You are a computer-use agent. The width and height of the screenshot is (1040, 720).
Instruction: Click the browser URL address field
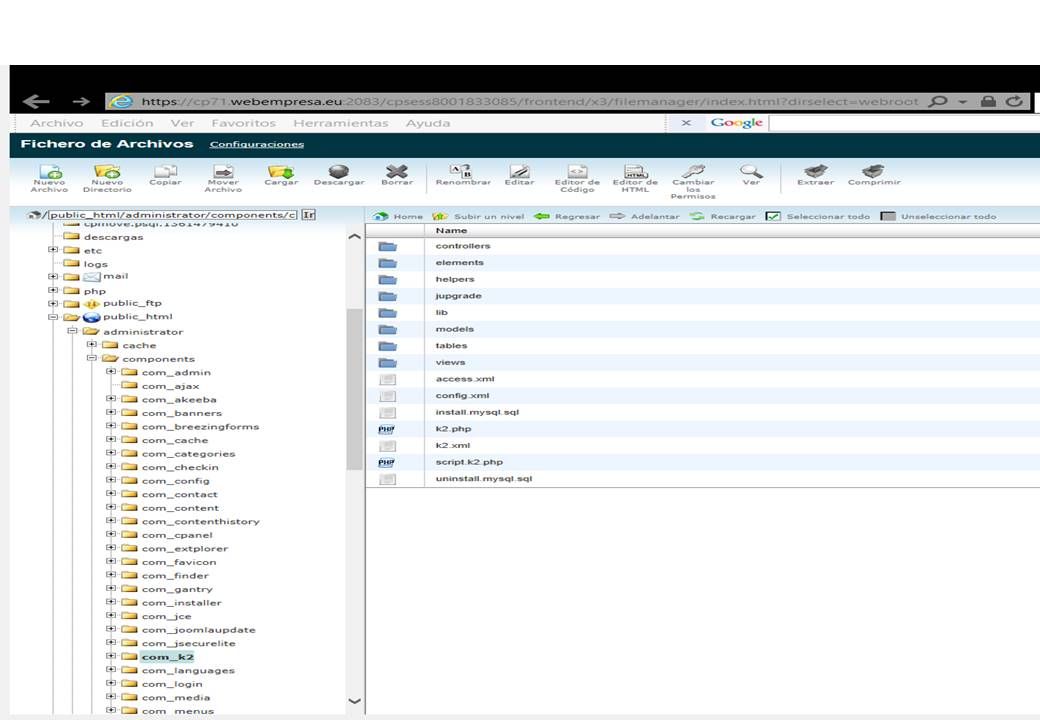tap(529, 101)
